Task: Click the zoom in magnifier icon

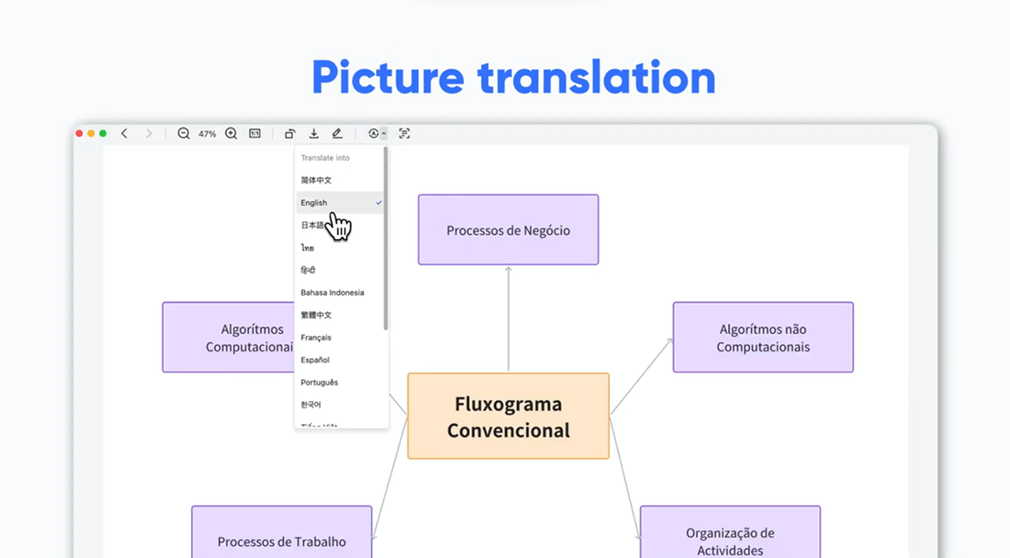Action: pos(231,134)
